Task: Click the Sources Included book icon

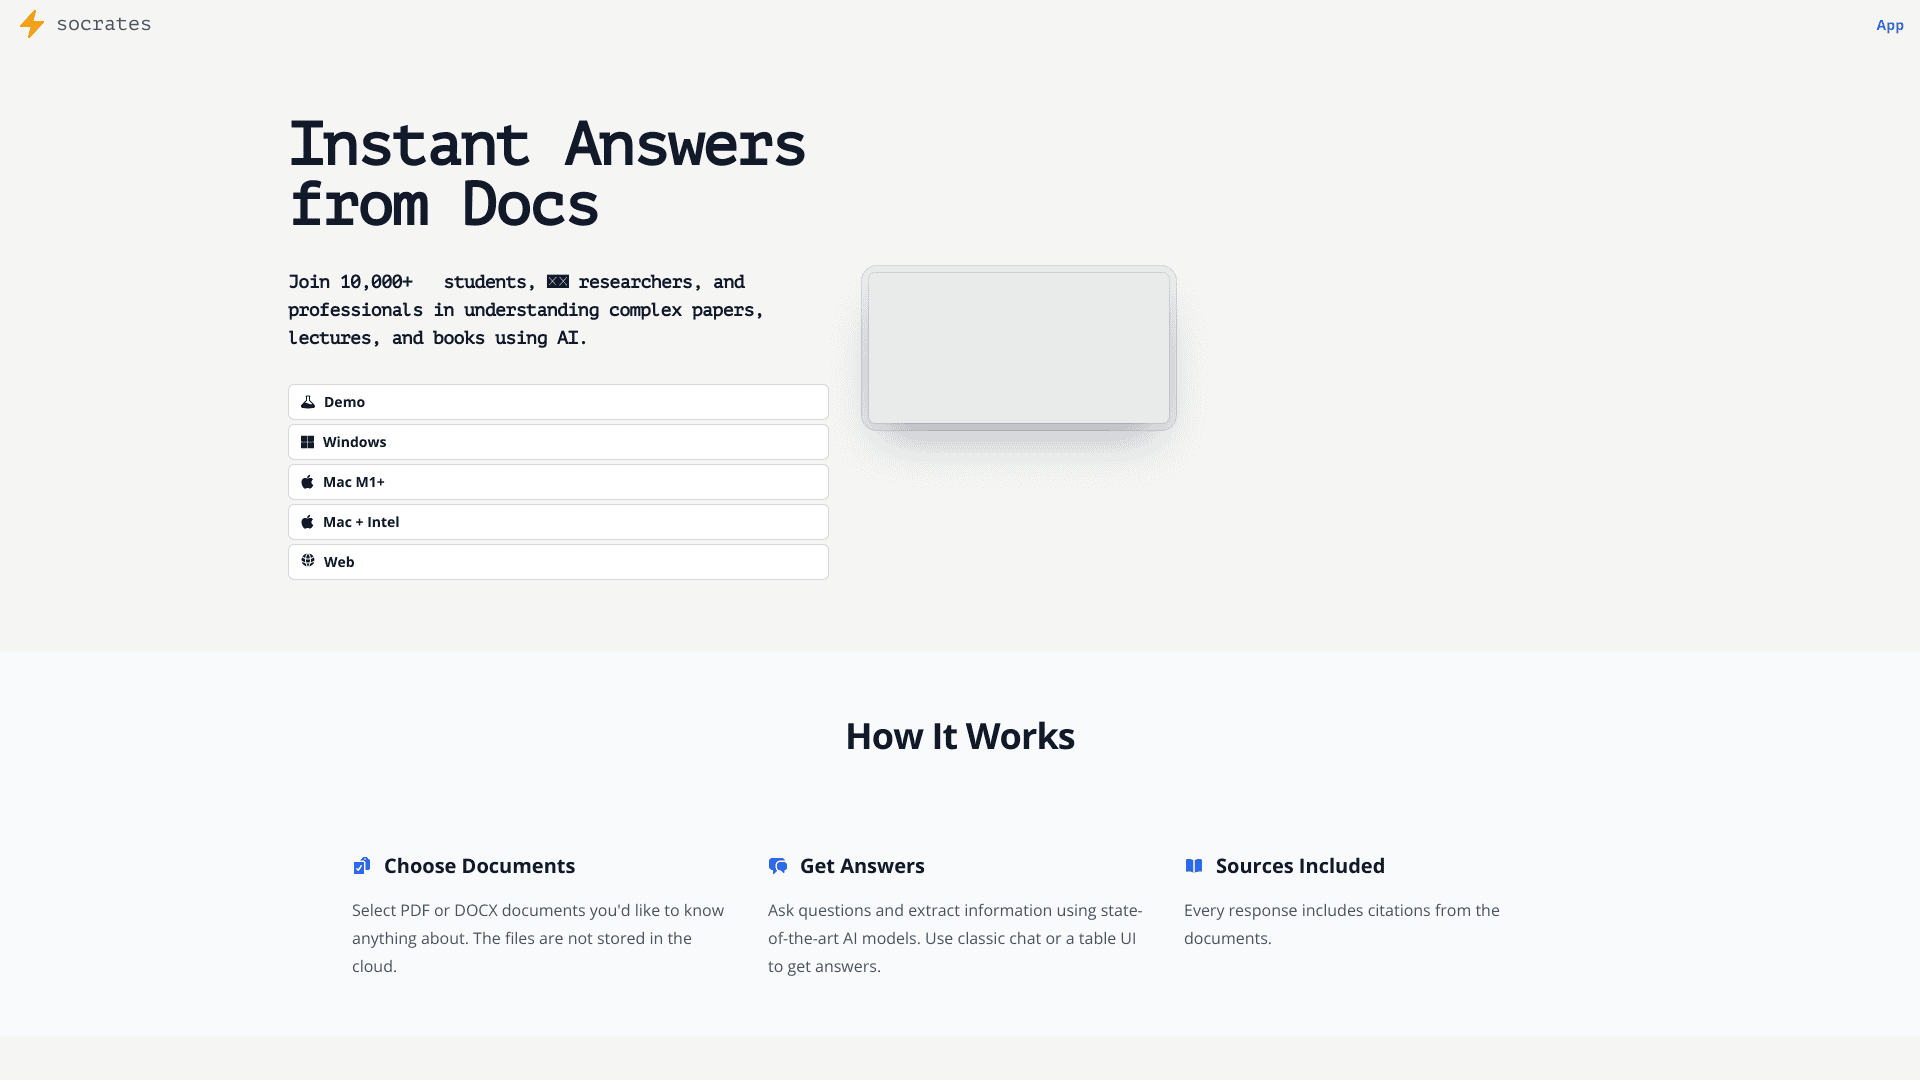Action: coord(1194,865)
